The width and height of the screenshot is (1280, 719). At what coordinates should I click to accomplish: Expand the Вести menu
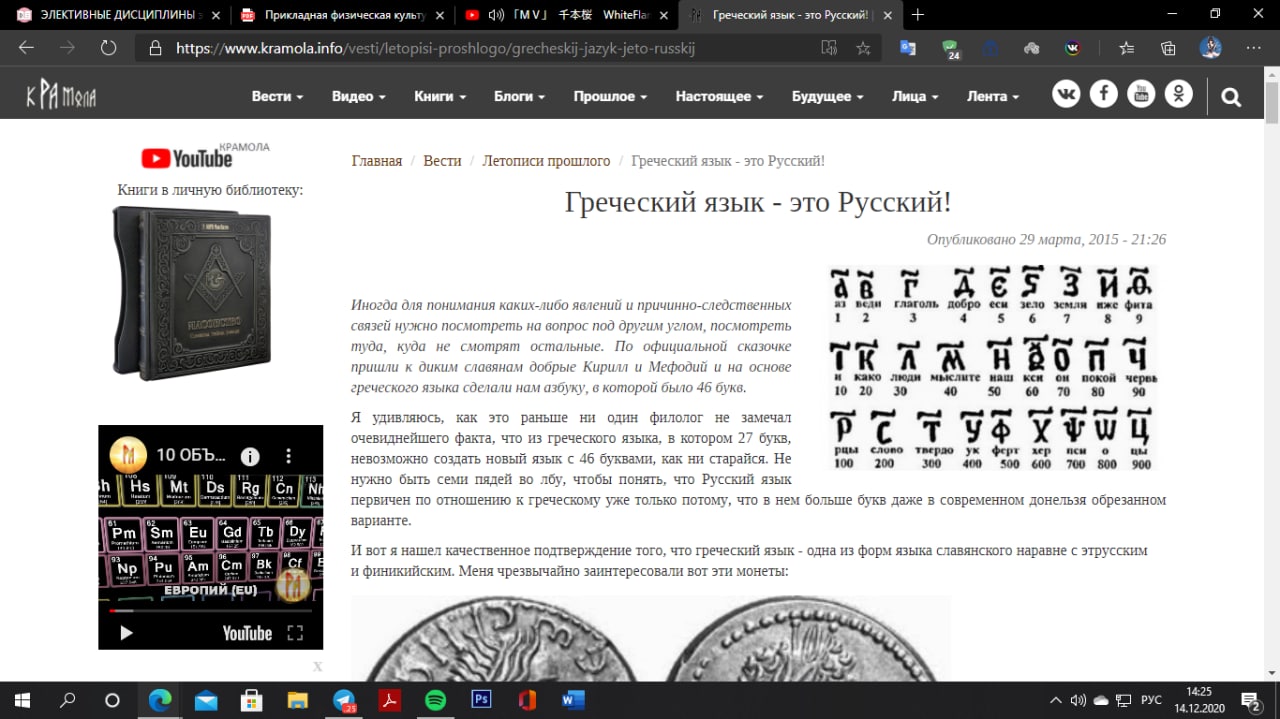(x=277, y=96)
